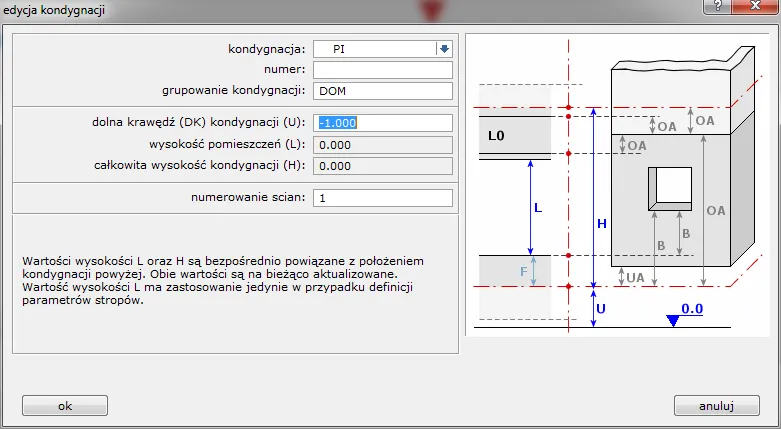Click the wysokość pomieszczeń (L) field
This screenshot has width=781, height=429.
383,145
